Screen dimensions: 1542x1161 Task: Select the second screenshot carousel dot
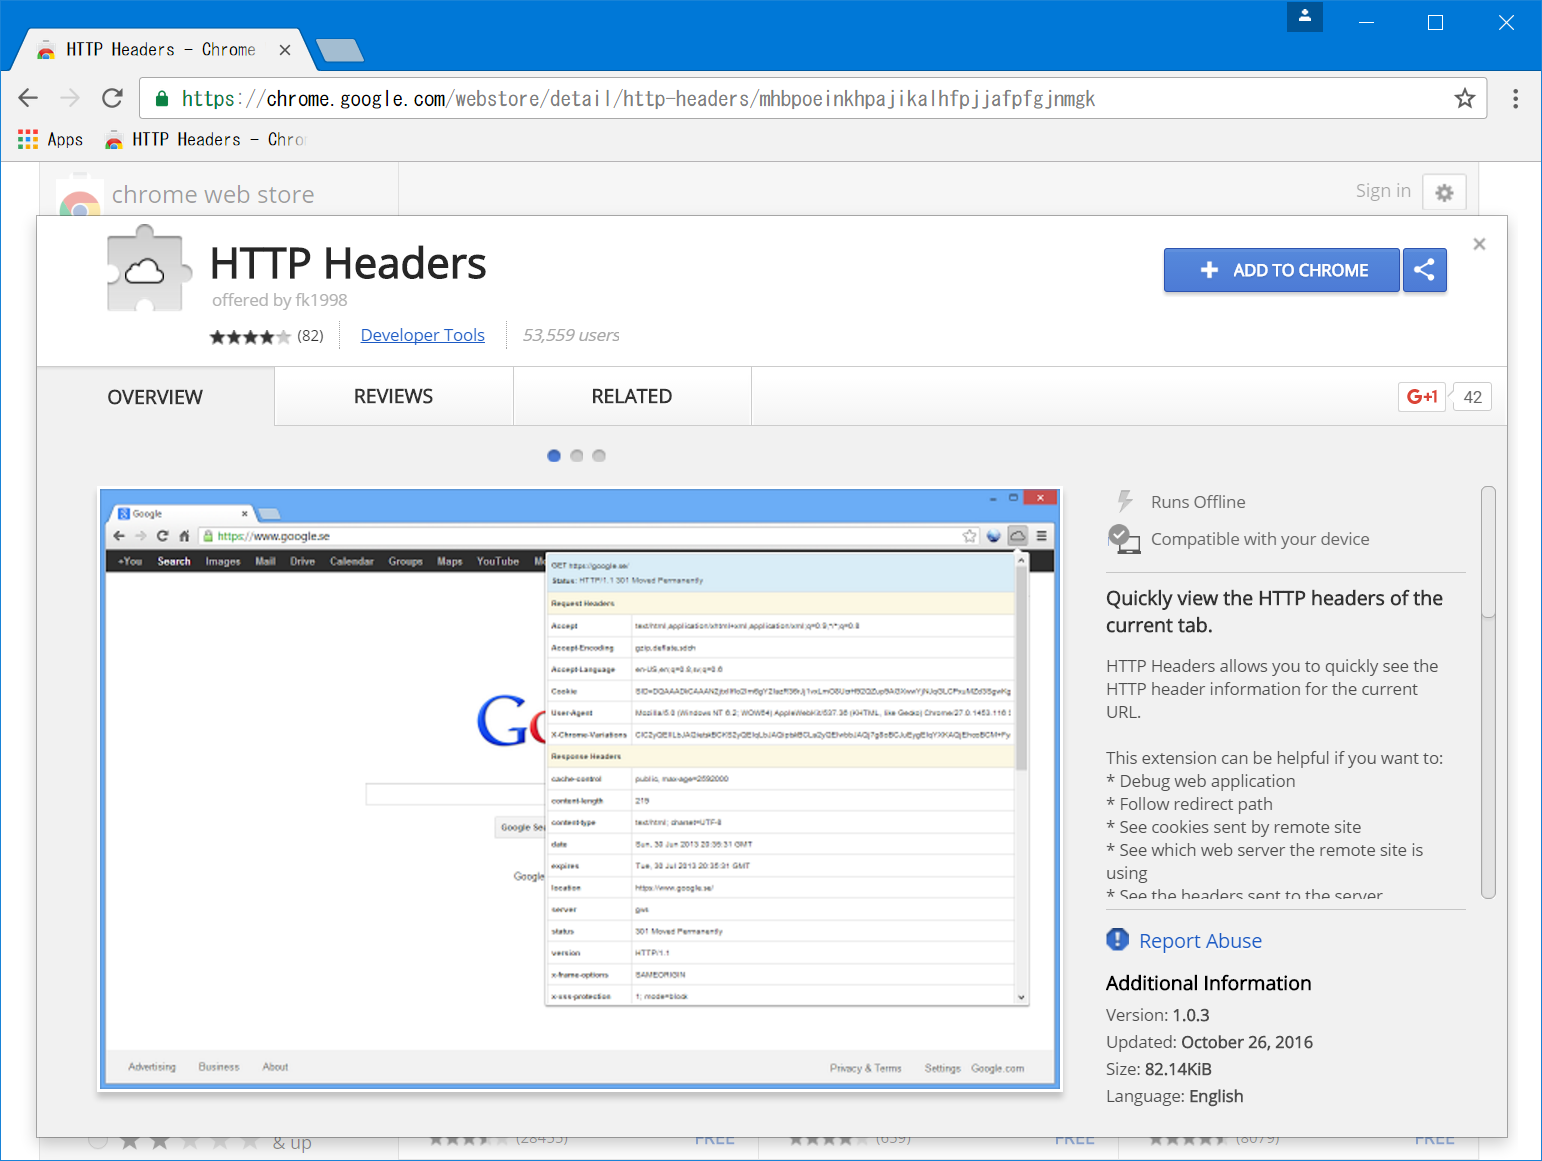pyautogui.click(x=577, y=456)
